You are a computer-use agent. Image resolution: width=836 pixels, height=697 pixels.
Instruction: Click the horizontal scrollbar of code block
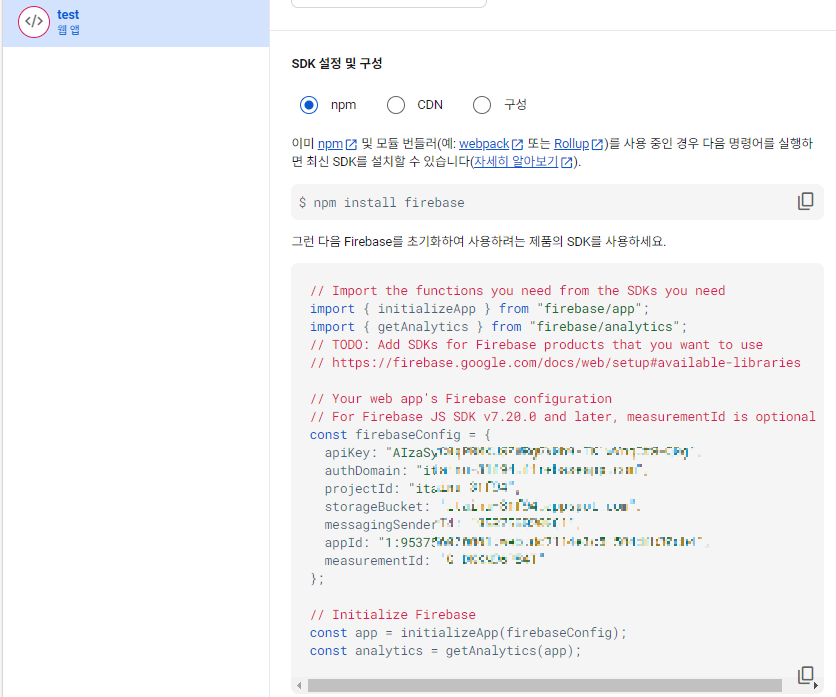coord(544,685)
